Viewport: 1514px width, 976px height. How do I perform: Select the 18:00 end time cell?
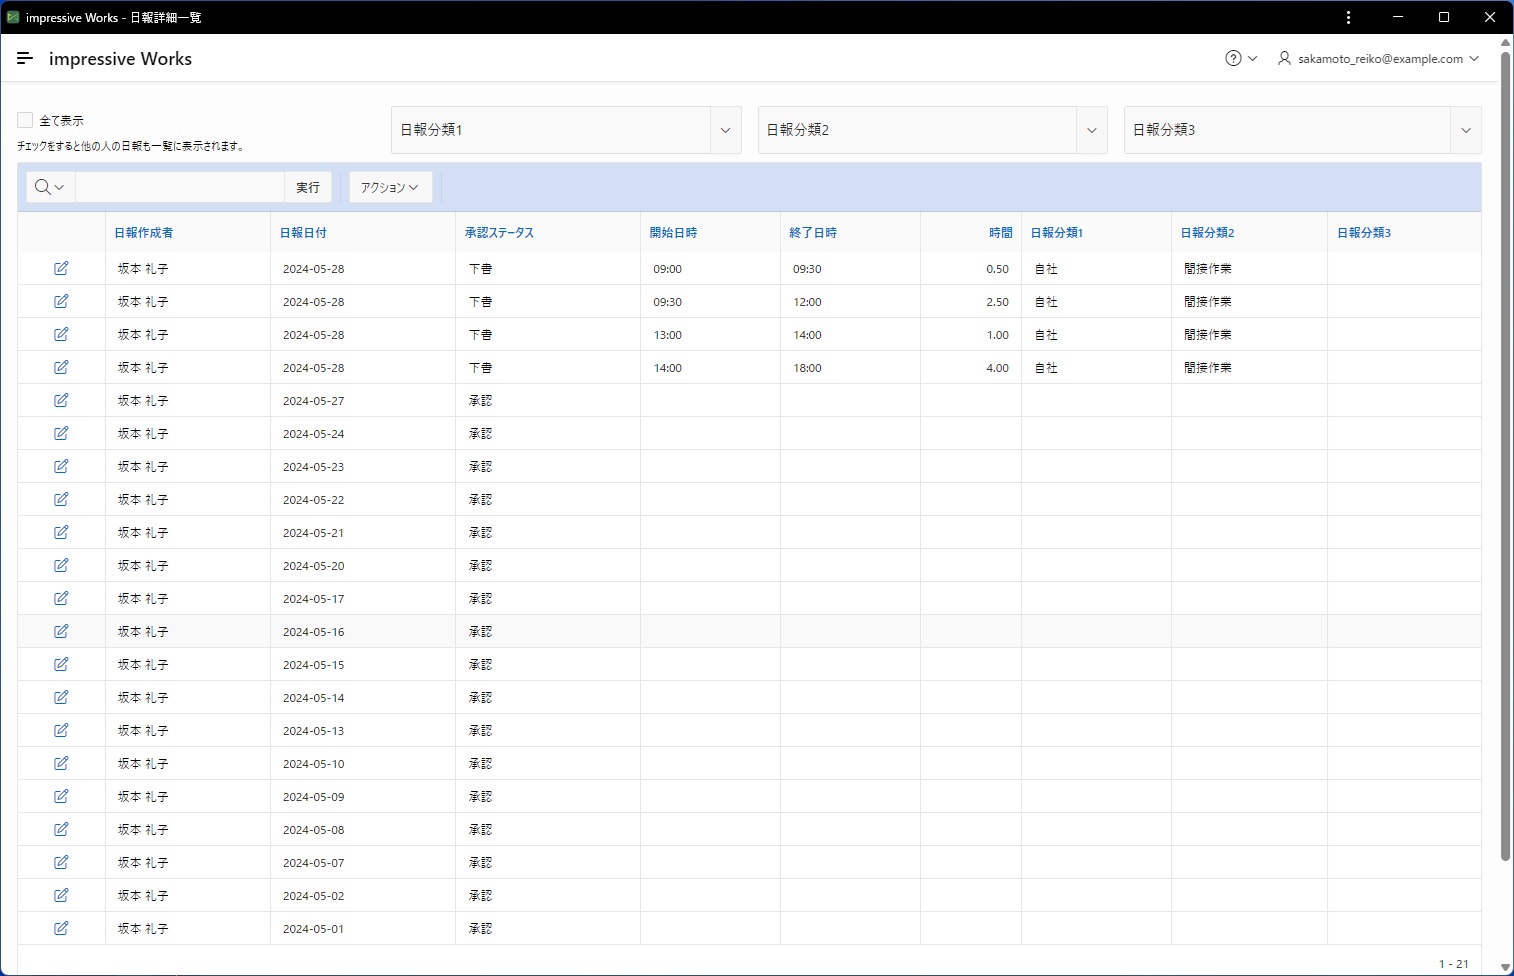(850, 368)
